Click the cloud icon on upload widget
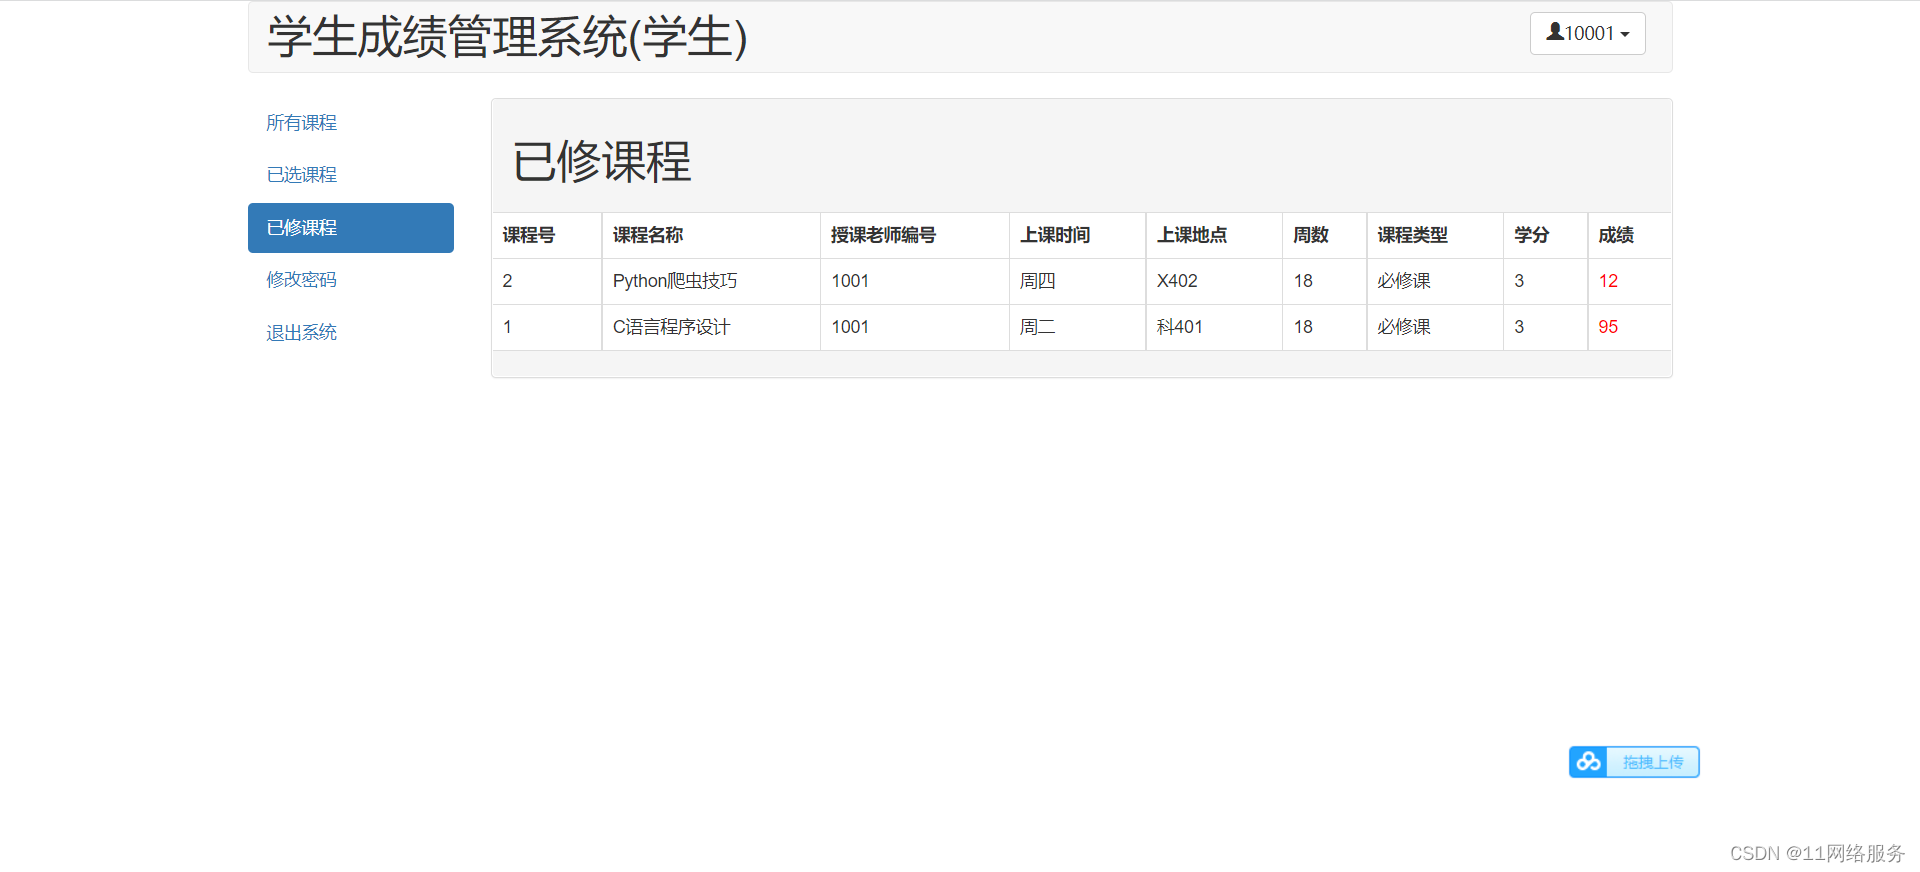Viewport: 1920px width, 872px height. (1588, 762)
